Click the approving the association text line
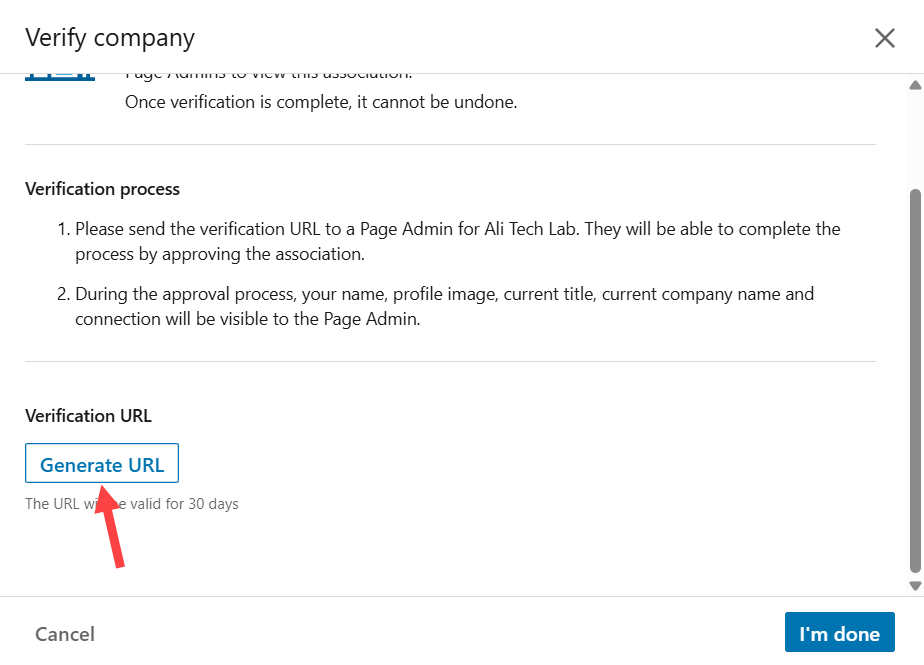Viewport: 924px width, 665px height. (x=218, y=254)
